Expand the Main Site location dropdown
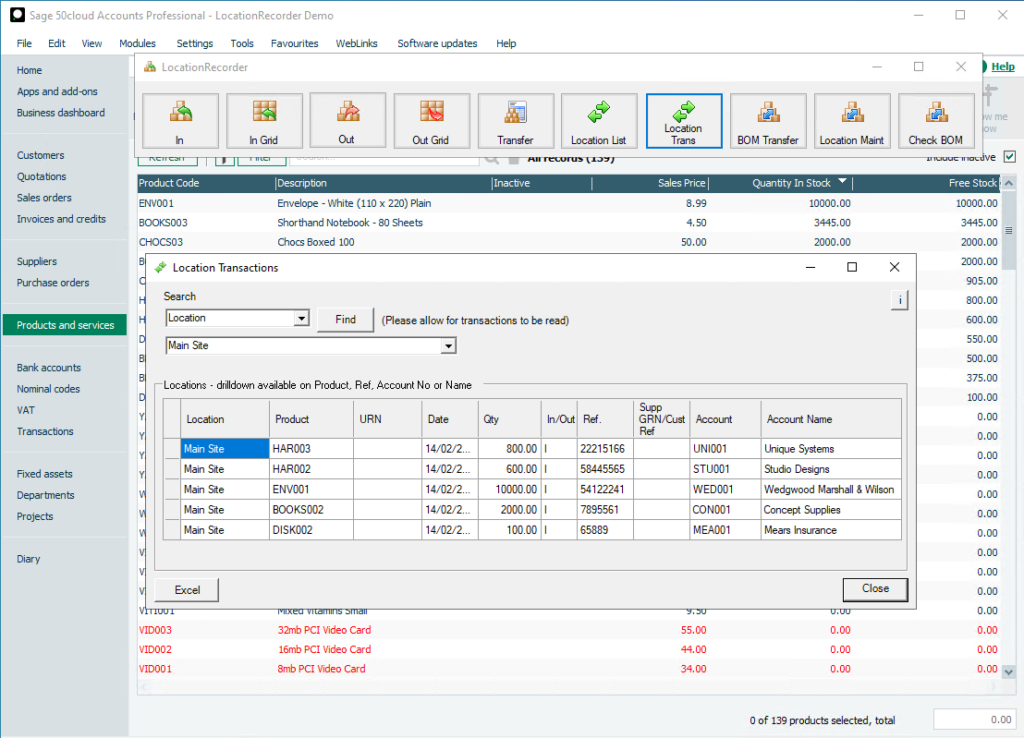The height and width of the screenshot is (738, 1024). point(448,345)
